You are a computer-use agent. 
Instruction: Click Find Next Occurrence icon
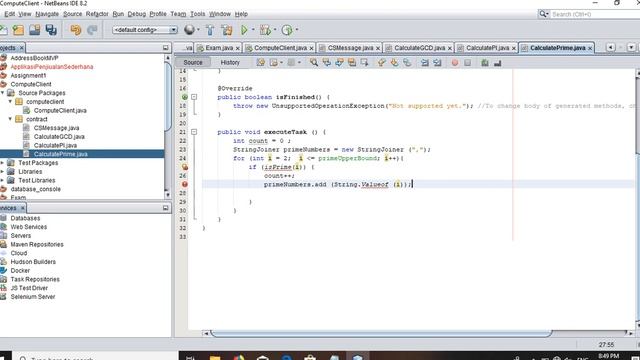point(339,62)
